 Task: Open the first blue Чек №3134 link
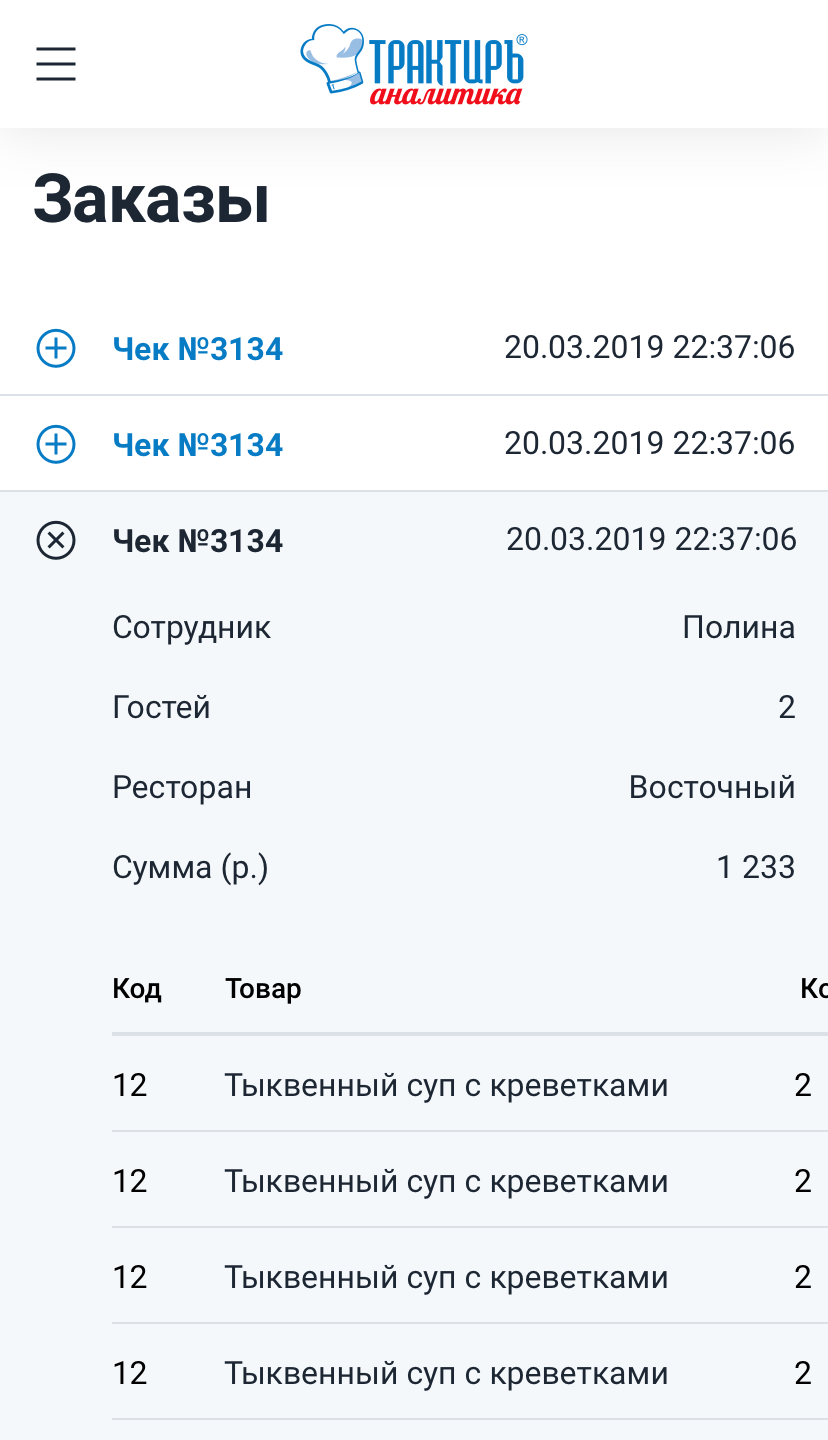pyautogui.click(x=198, y=349)
